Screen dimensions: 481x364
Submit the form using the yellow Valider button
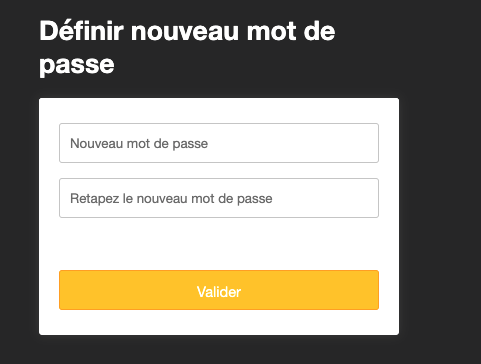tap(219, 290)
